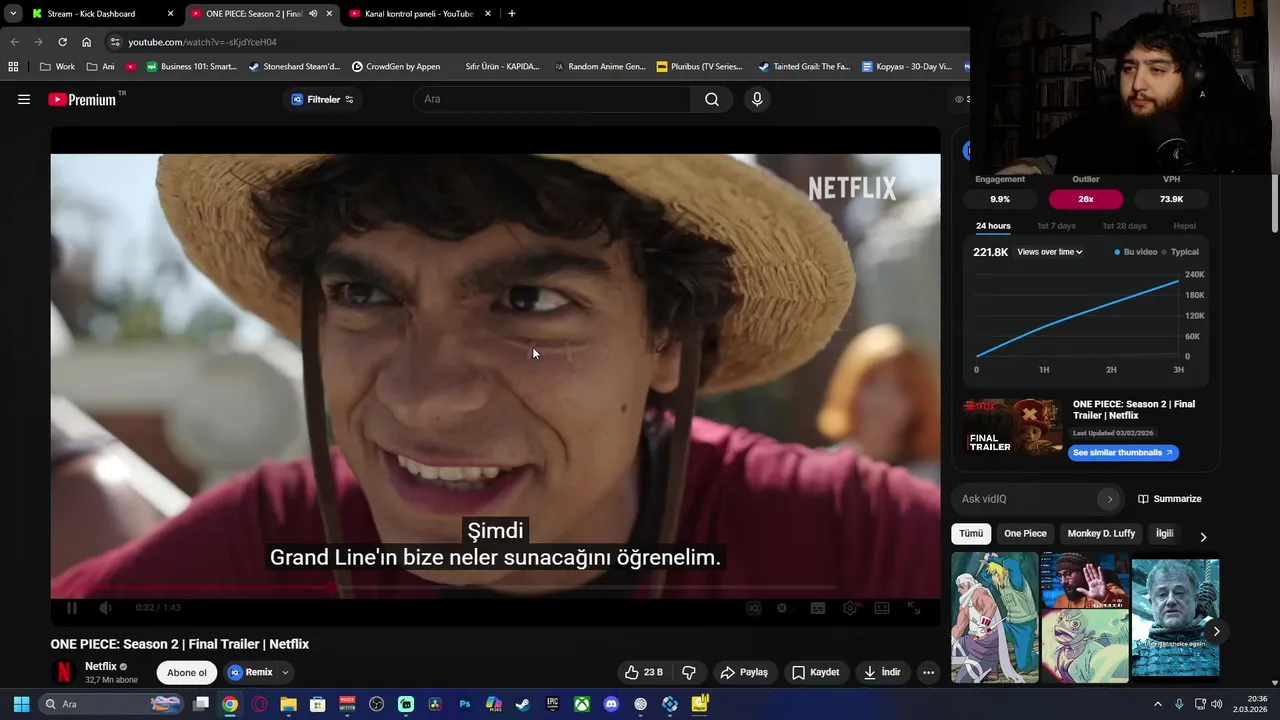Mute the ONE PIECE tab via its audio icon

(313, 14)
